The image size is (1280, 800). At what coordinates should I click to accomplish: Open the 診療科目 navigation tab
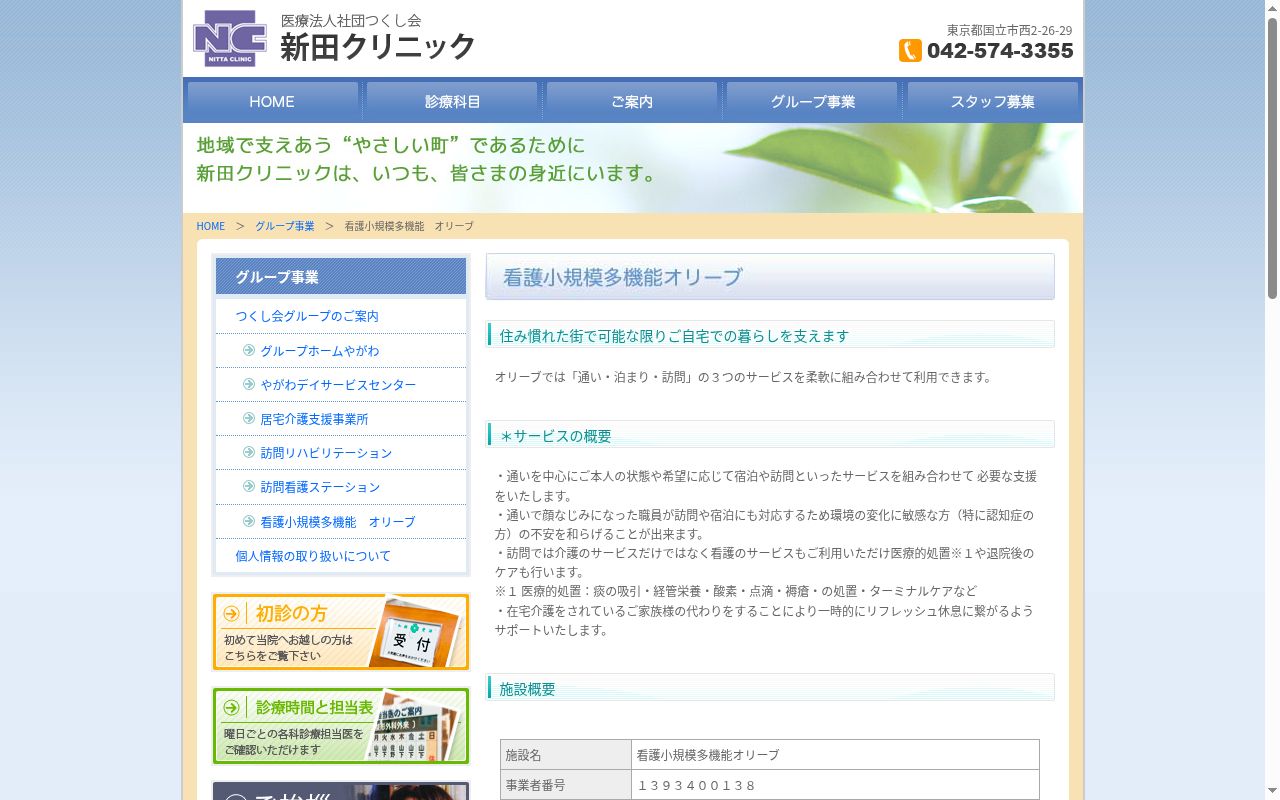click(x=452, y=101)
